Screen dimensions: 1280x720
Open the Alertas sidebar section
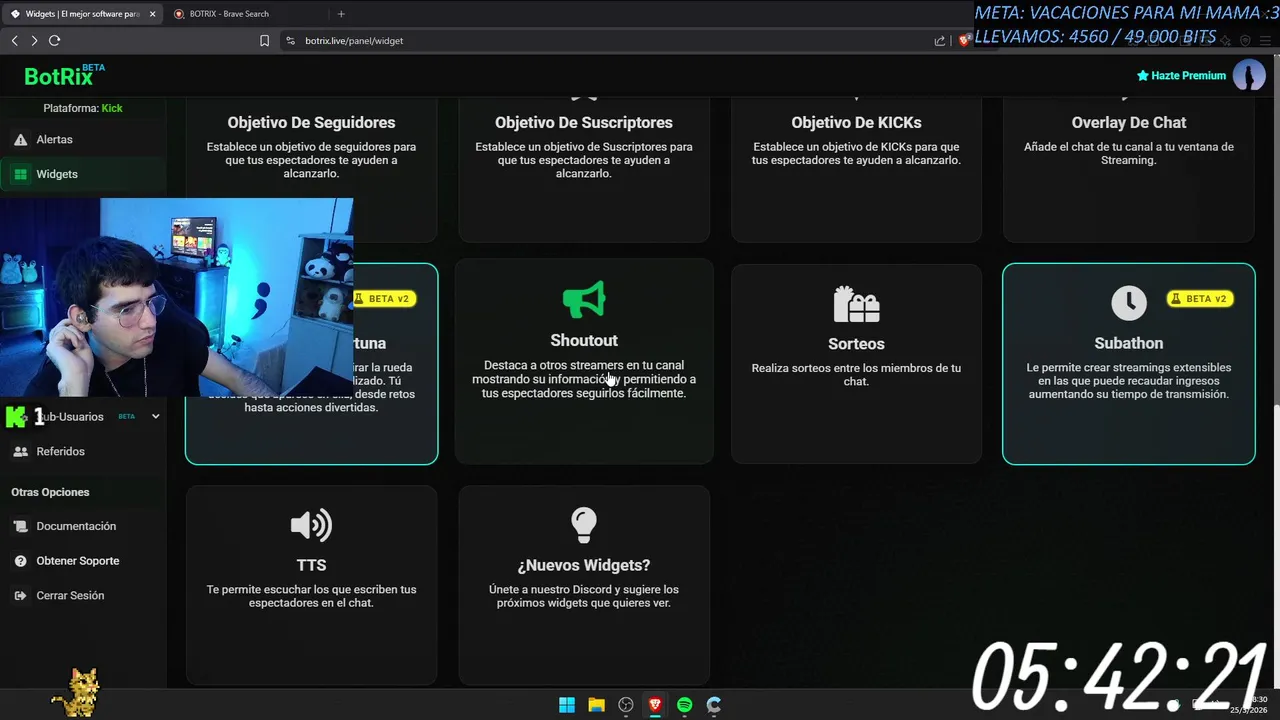click(83, 139)
